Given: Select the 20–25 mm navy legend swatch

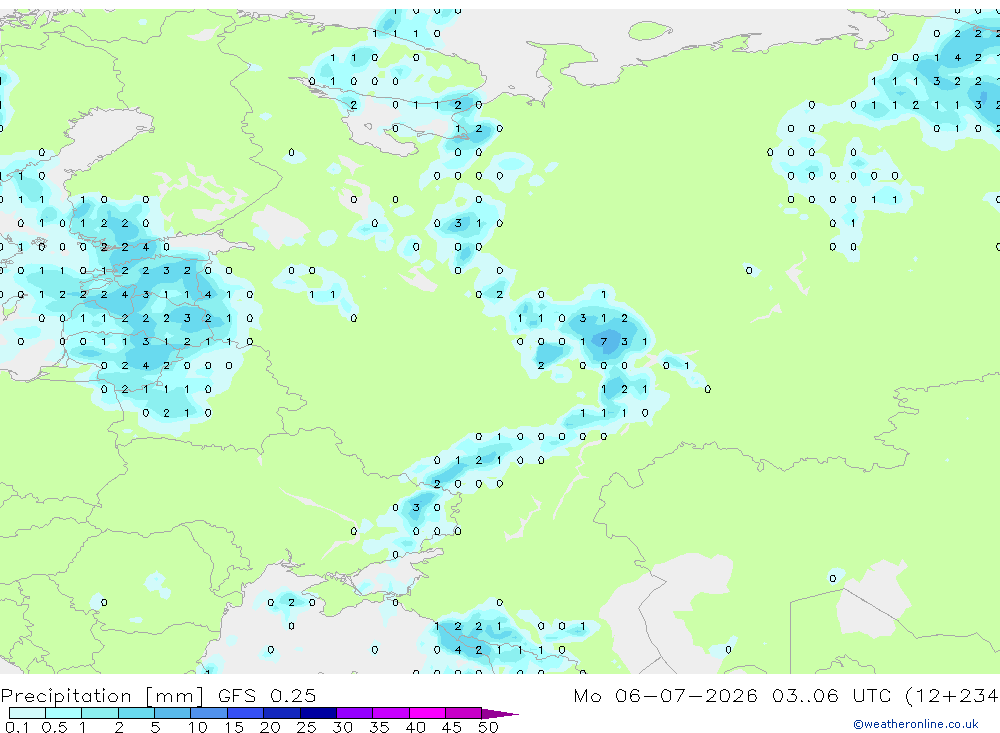Looking at the screenshot, I should point(282,713).
